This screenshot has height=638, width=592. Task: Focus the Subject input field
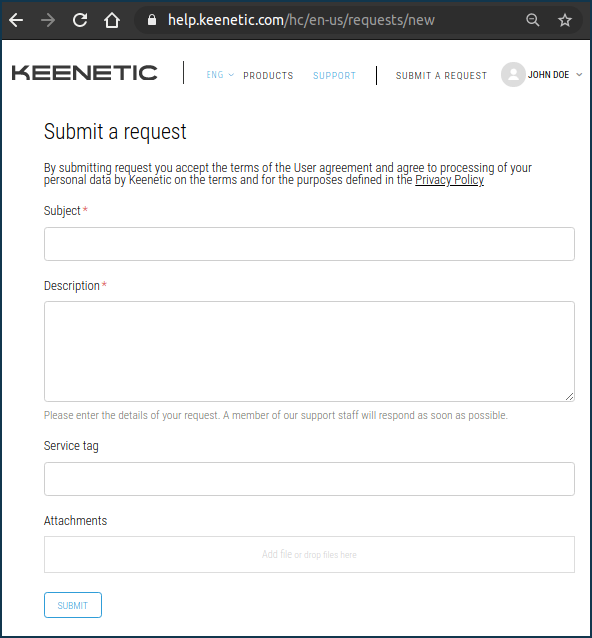point(309,244)
